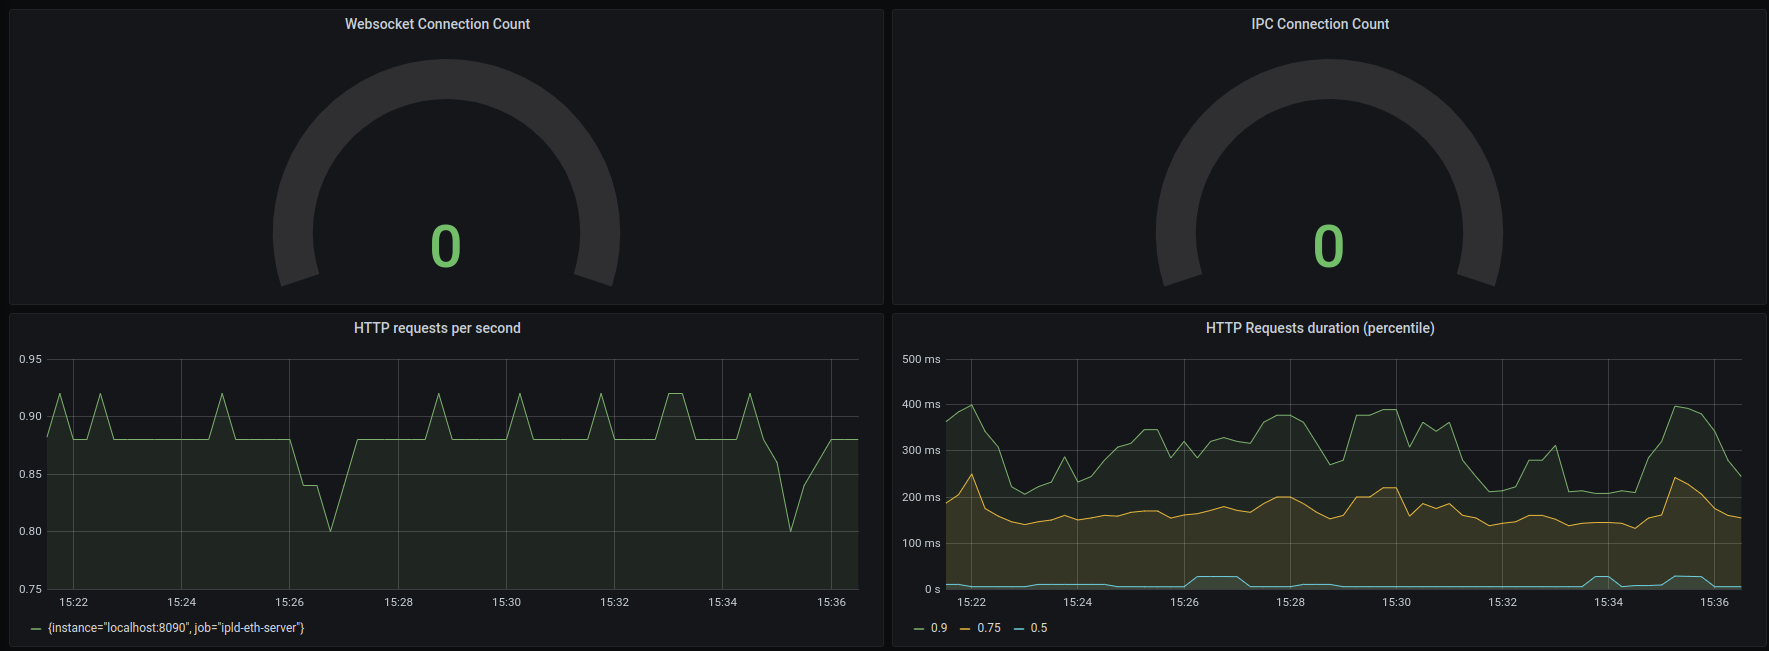Click the blue color line beside 0.5 legend

[x=1019, y=629]
